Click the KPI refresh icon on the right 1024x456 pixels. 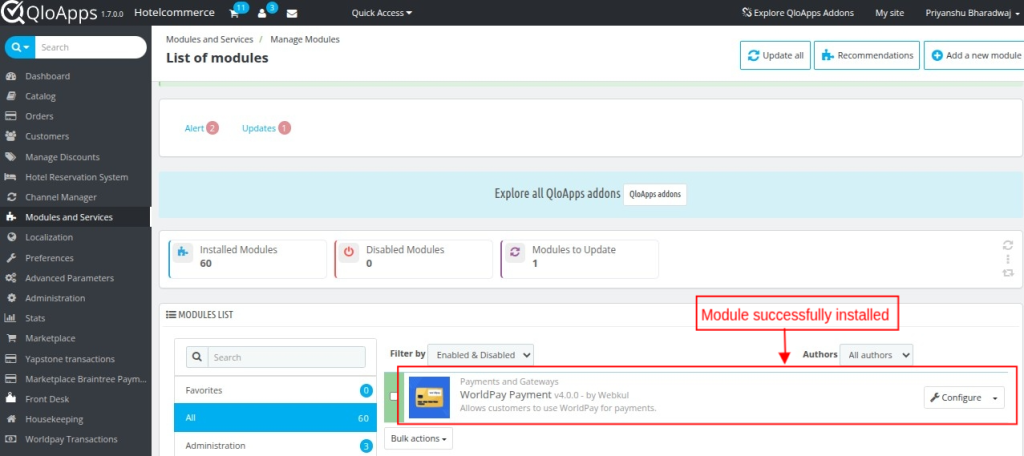click(x=1008, y=245)
